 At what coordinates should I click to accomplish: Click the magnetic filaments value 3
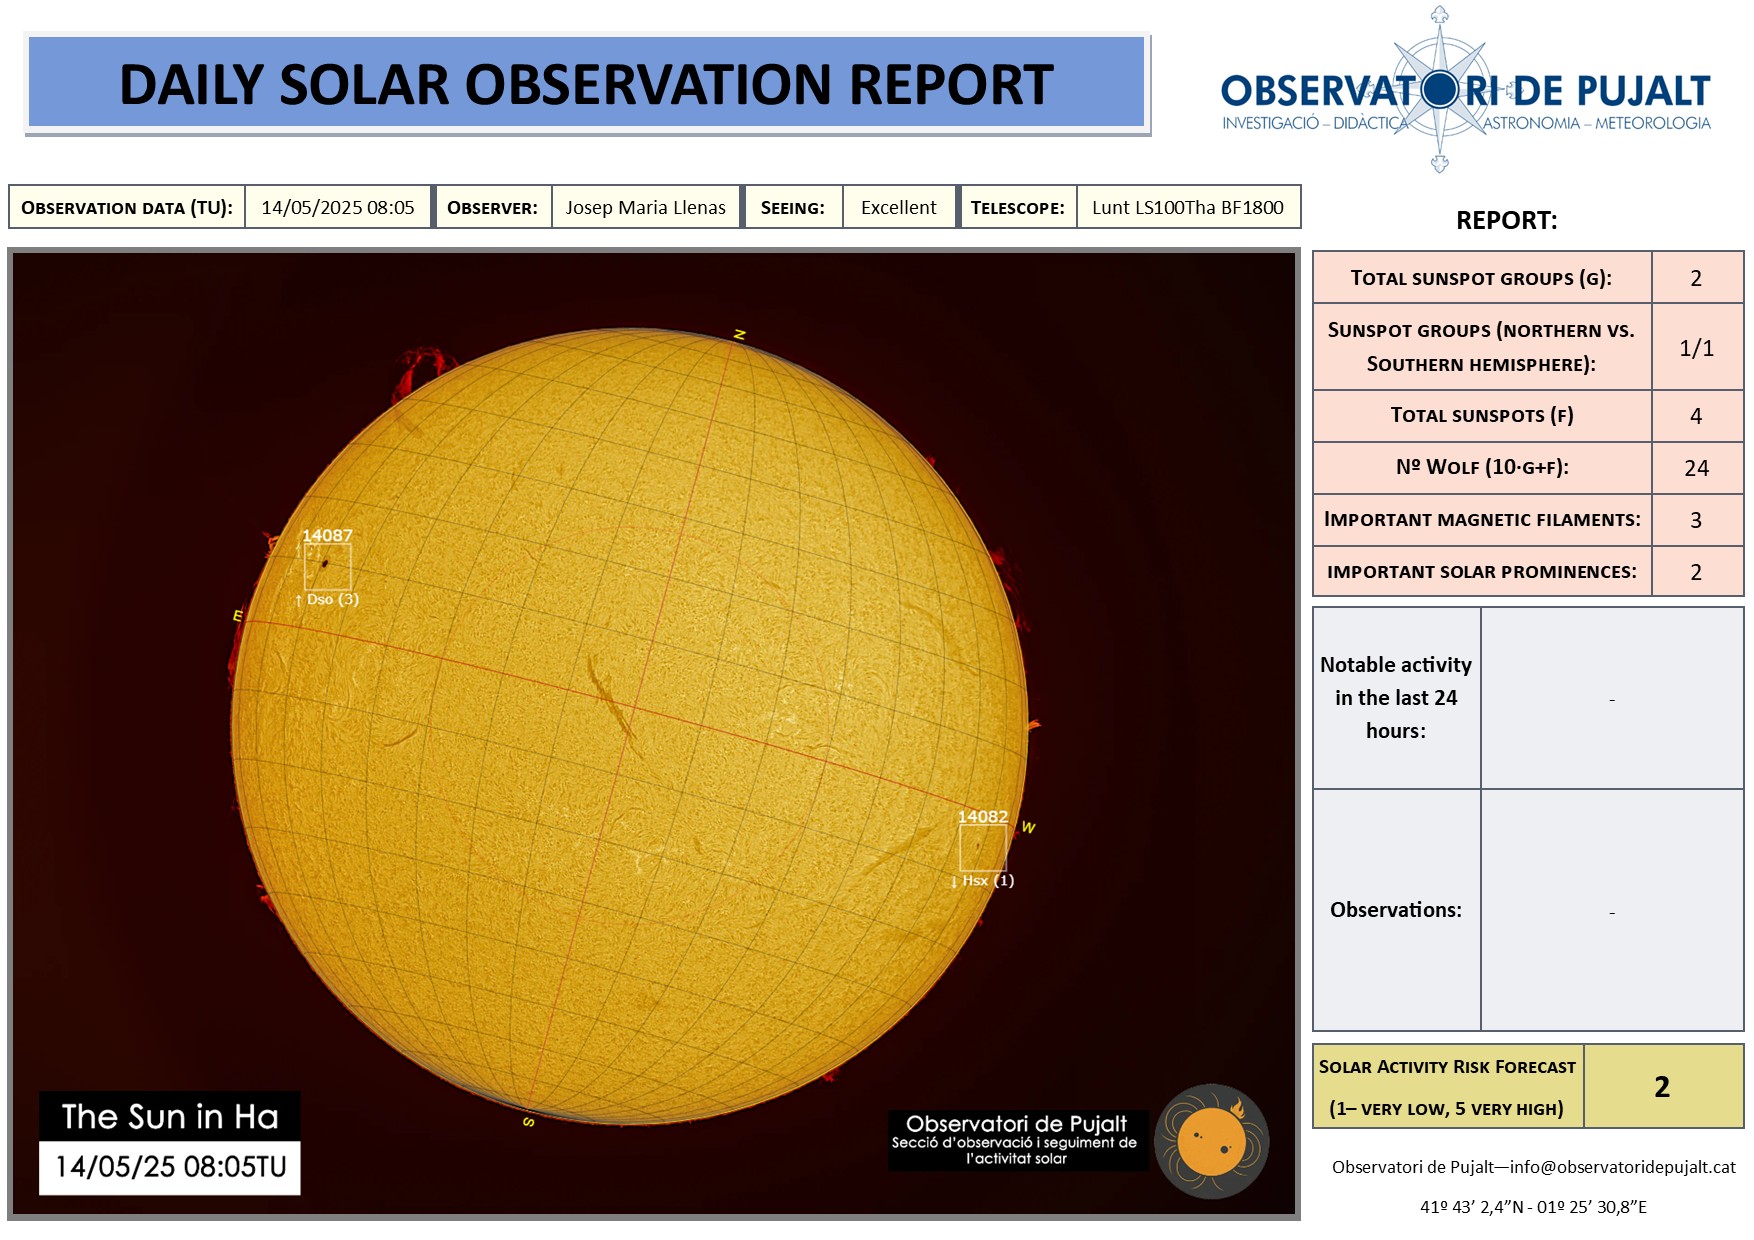pos(1697,520)
